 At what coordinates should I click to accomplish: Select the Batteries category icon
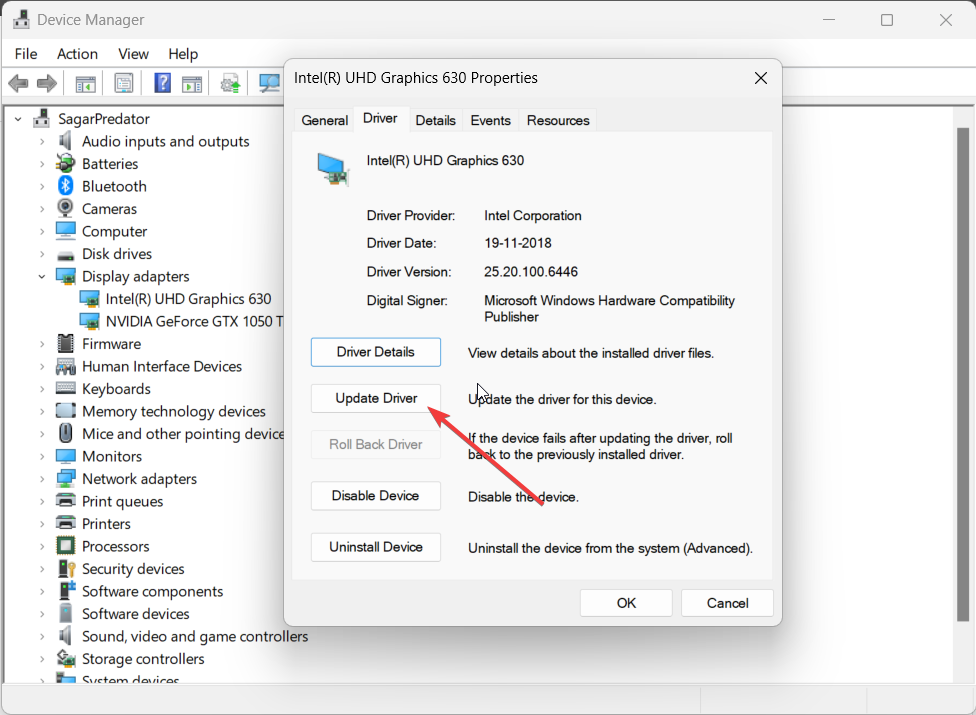tap(65, 164)
